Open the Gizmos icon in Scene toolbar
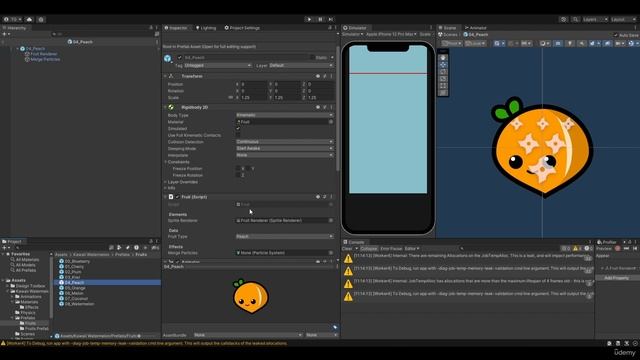The height and width of the screenshot is (360, 640). (631, 43)
